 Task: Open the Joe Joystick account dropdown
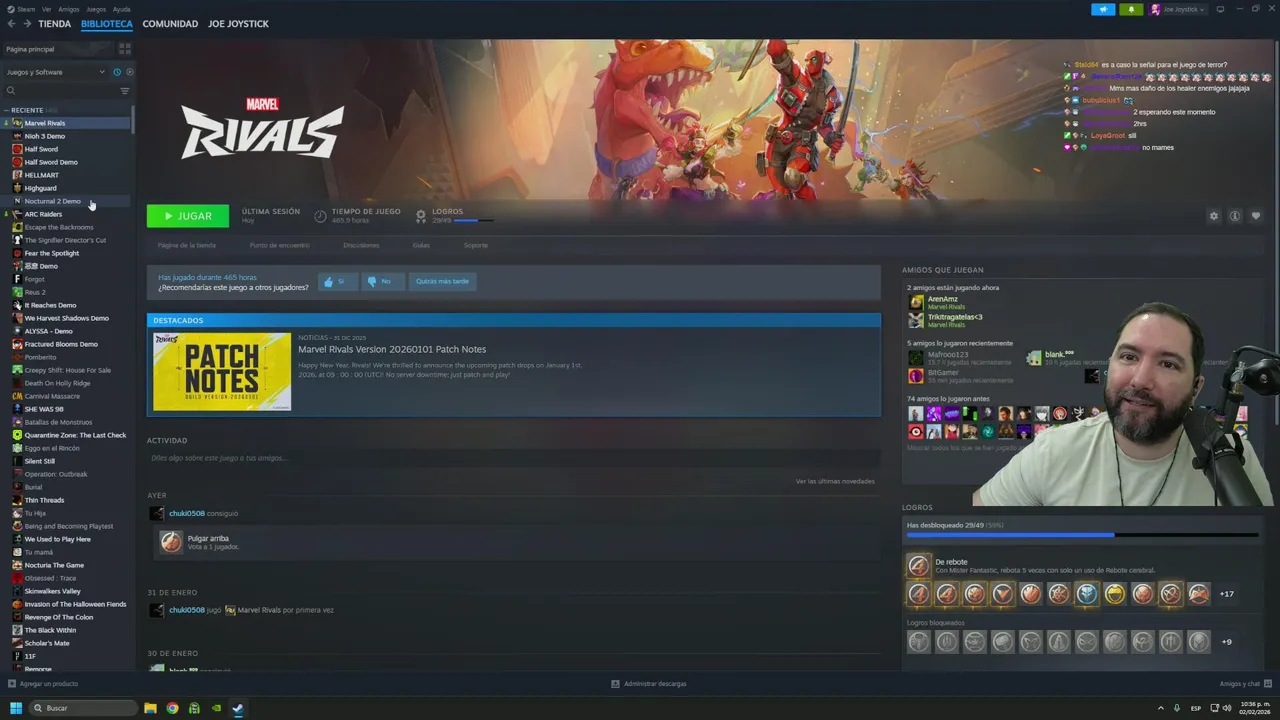pyautogui.click(x=1177, y=9)
